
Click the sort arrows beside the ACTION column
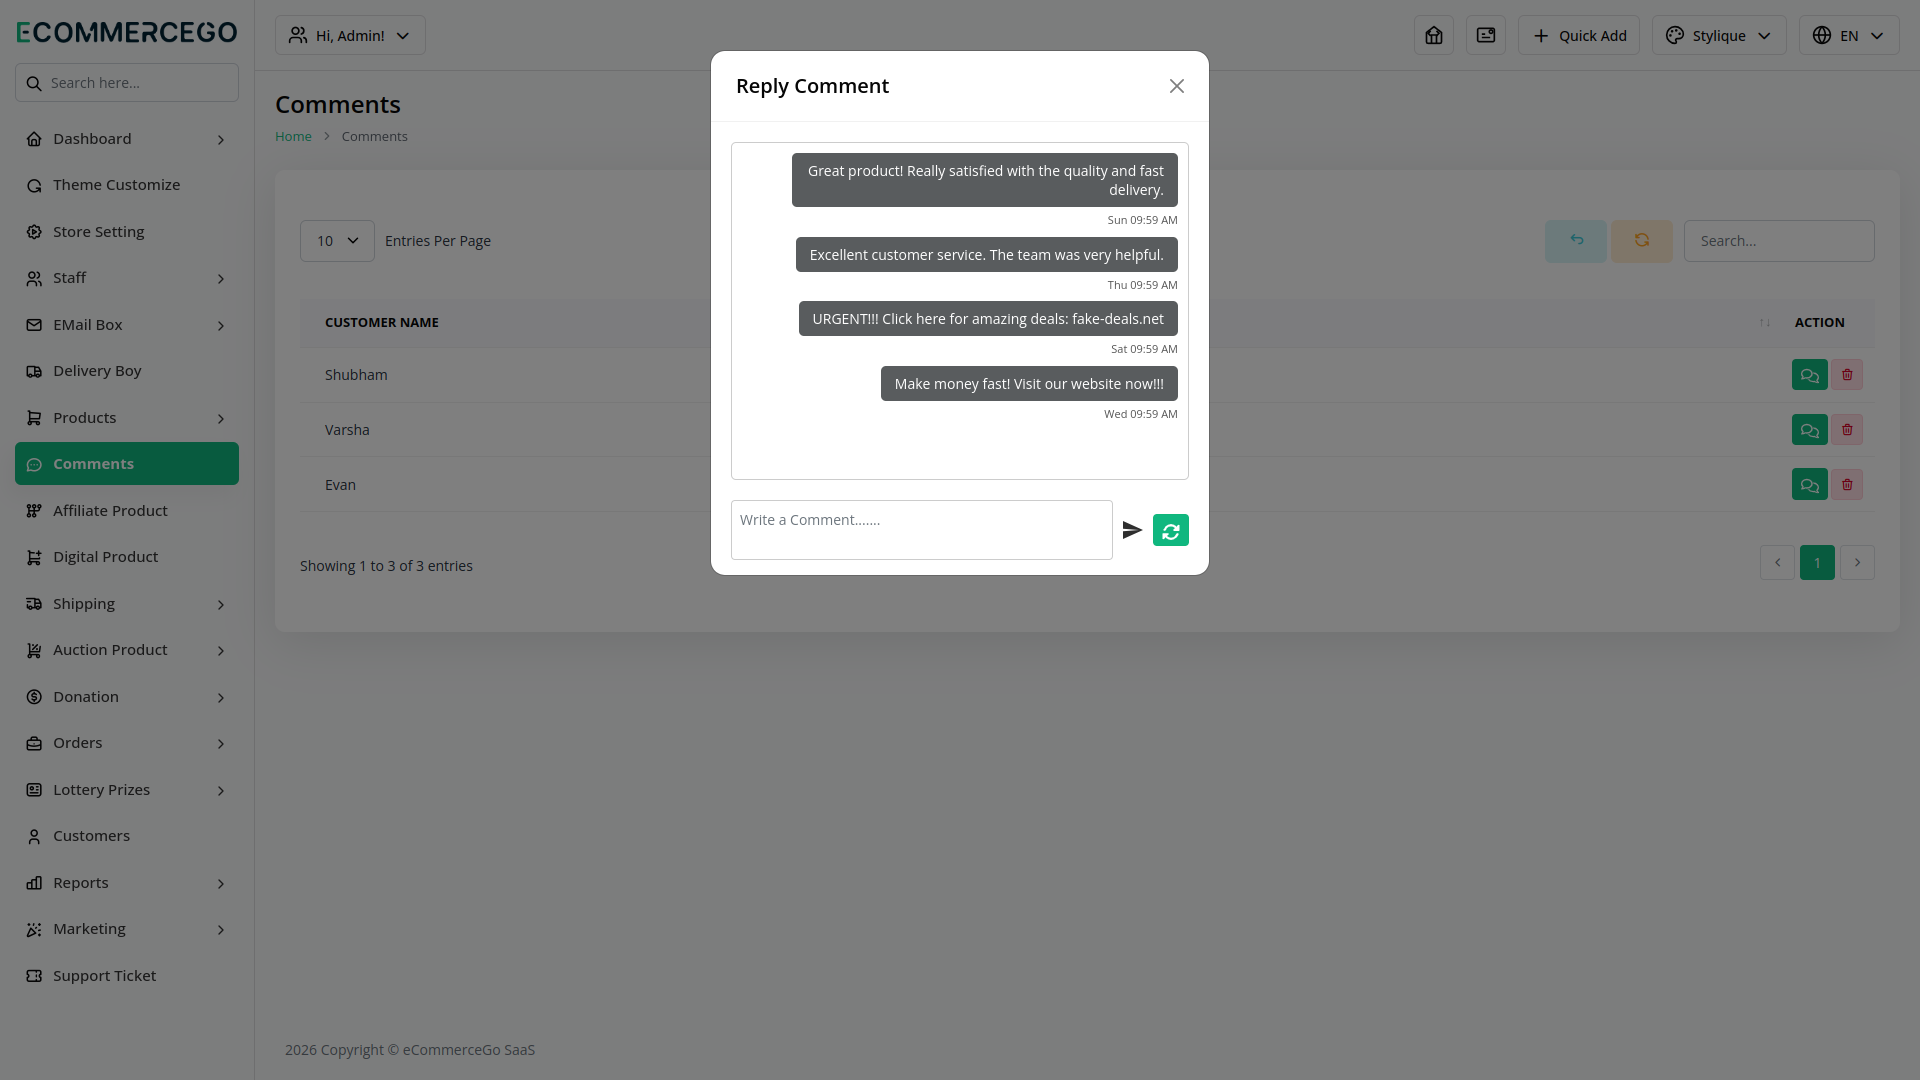[x=1765, y=323]
